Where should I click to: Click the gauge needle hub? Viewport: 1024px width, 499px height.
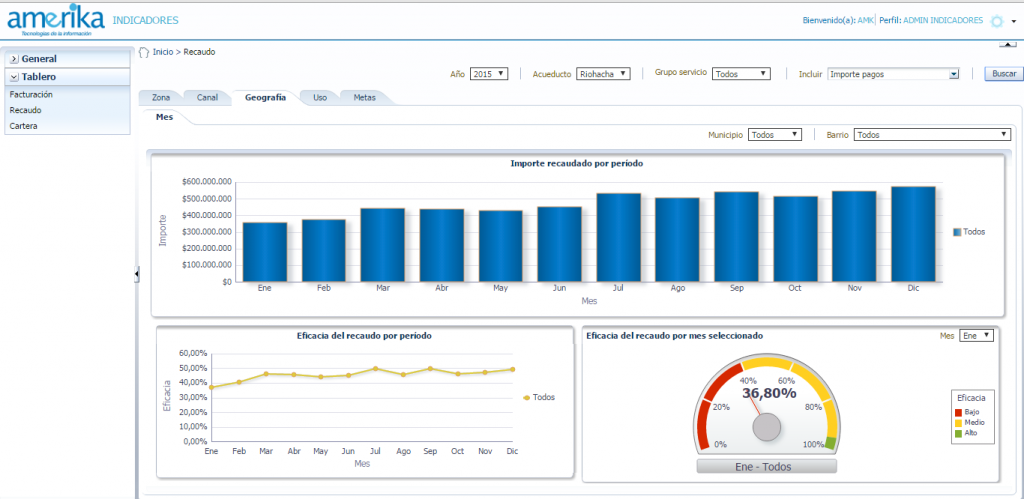[766, 428]
